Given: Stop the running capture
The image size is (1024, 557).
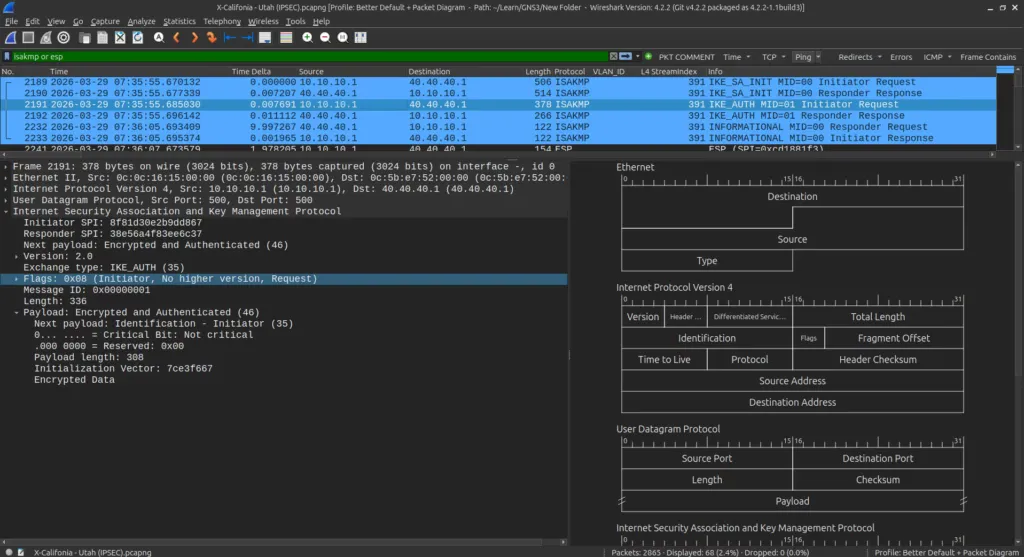Looking at the screenshot, I should [x=28, y=38].
